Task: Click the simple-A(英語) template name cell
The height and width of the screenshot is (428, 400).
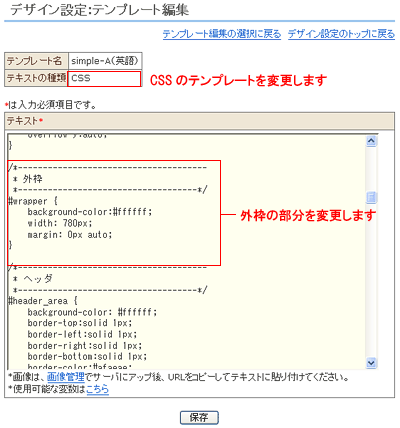Action: tap(105, 61)
